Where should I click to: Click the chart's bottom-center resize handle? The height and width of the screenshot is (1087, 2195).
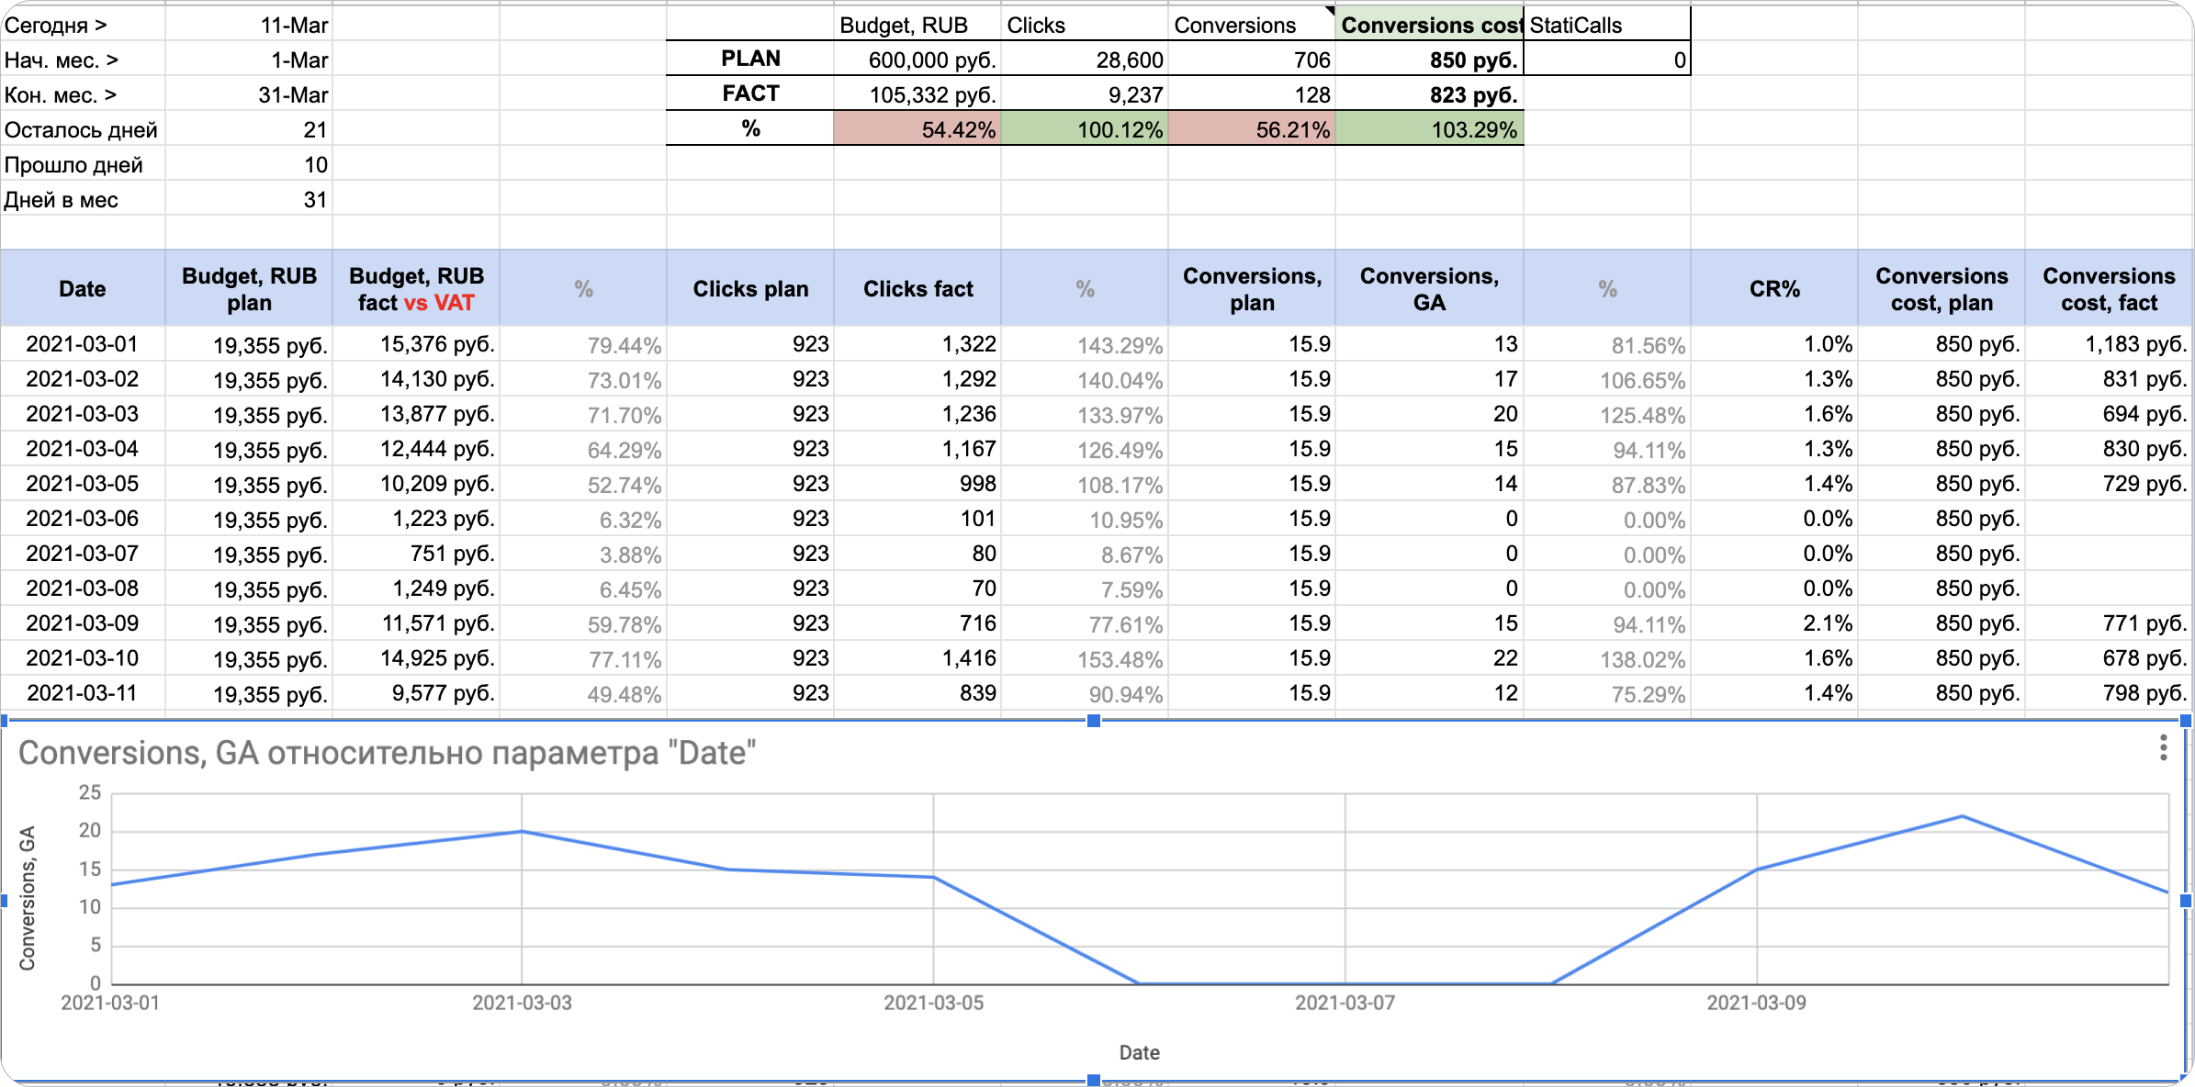pyautogui.click(x=1093, y=1080)
